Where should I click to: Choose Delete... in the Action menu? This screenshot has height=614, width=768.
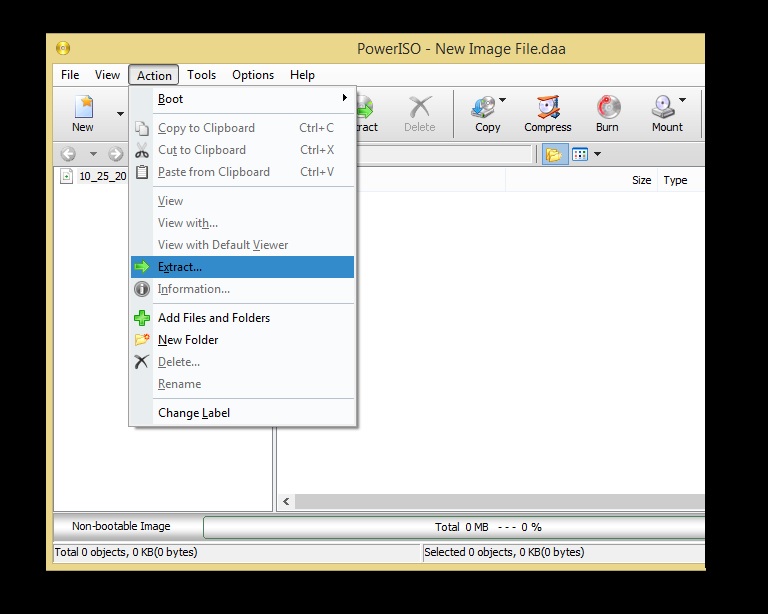coord(242,362)
